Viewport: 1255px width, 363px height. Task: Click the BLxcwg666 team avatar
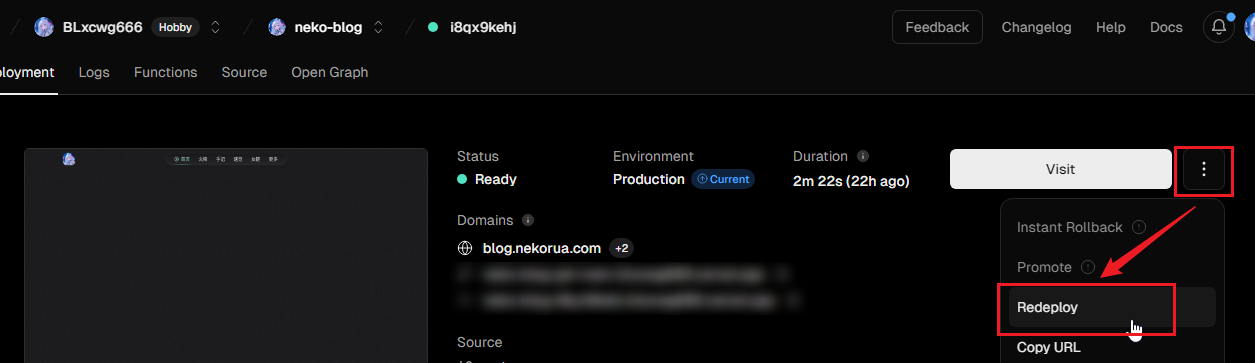point(44,27)
